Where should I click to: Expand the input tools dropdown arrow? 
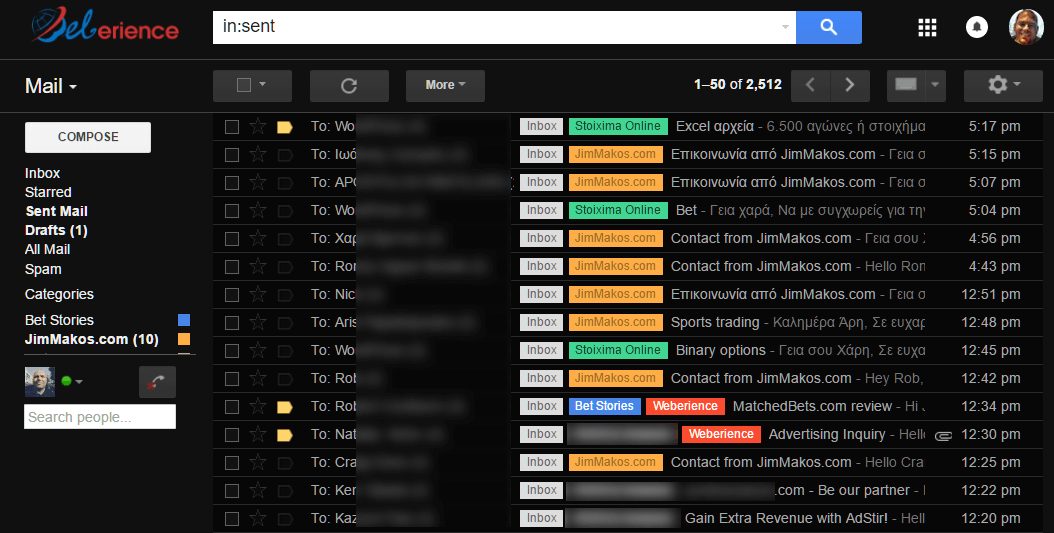[935, 85]
